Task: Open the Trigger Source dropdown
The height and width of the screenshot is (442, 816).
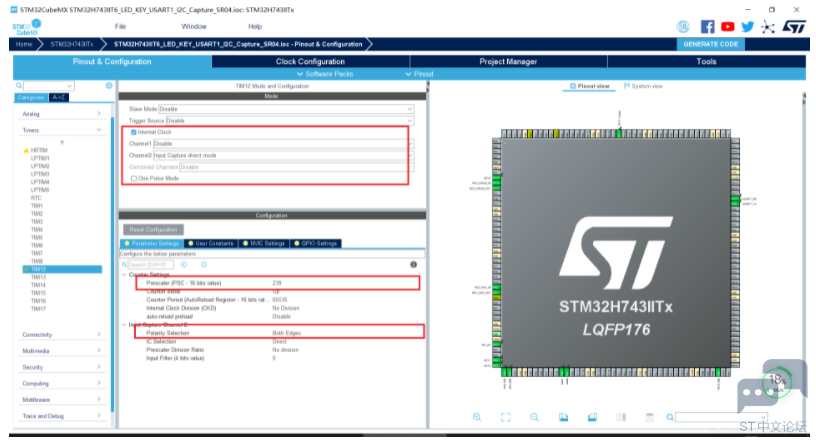Action: pyautogui.click(x=290, y=120)
